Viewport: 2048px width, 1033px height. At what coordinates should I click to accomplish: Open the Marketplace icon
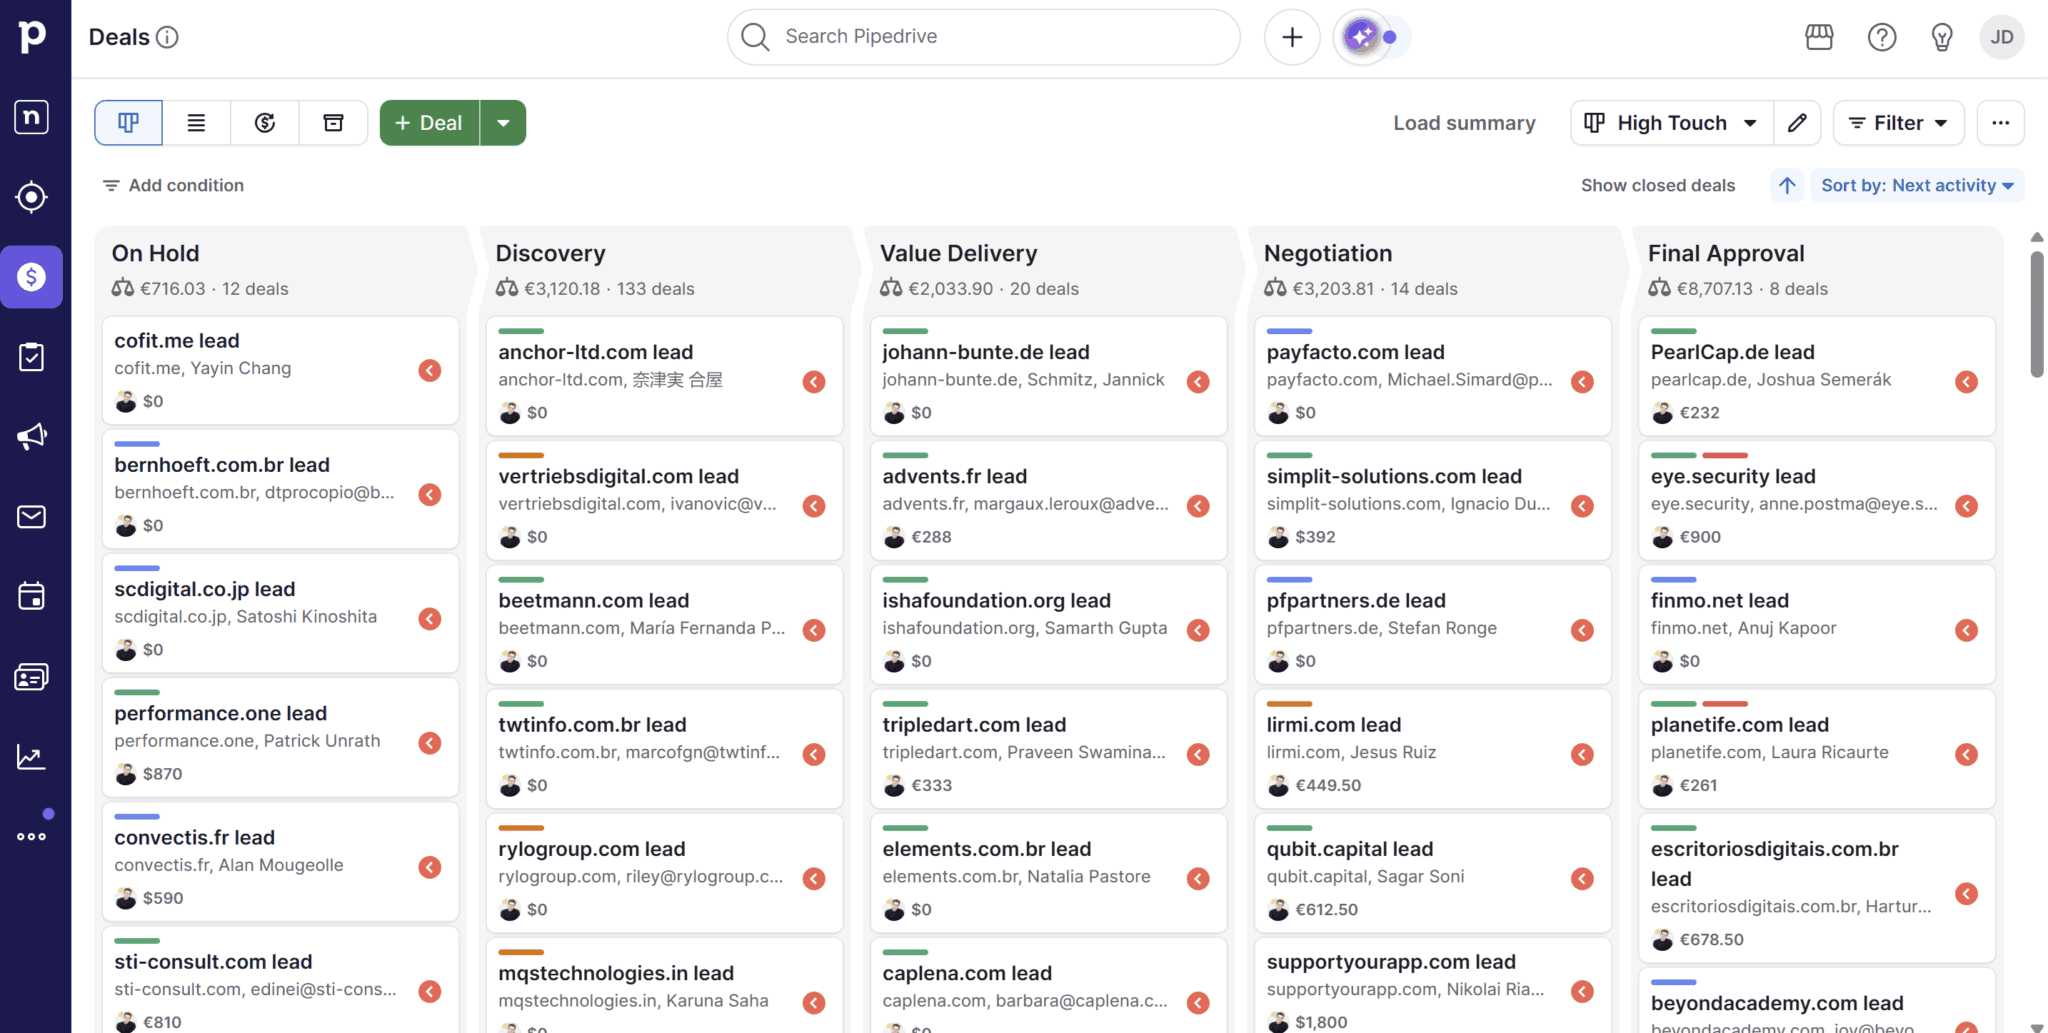1819,37
